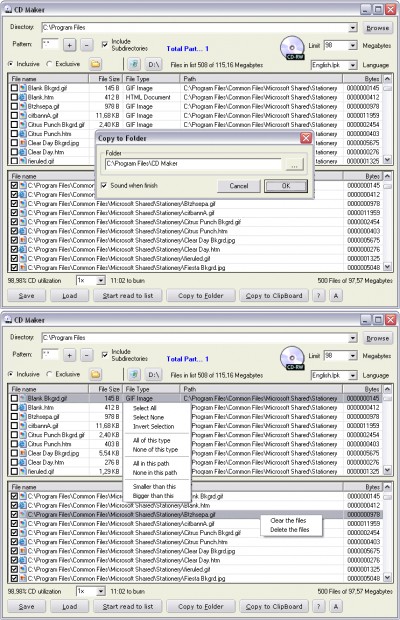Click the Pattern input field in upper window

click(50, 44)
